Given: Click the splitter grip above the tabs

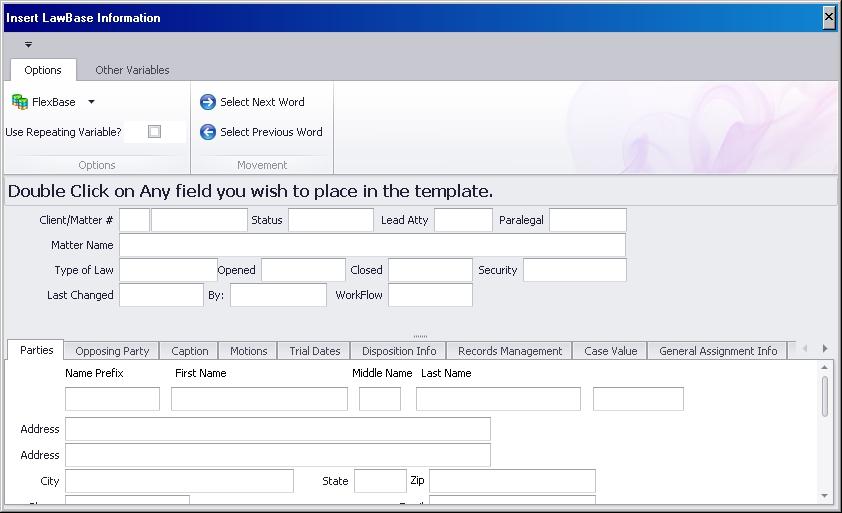Looking at the screenshot, I should point(420,336).
